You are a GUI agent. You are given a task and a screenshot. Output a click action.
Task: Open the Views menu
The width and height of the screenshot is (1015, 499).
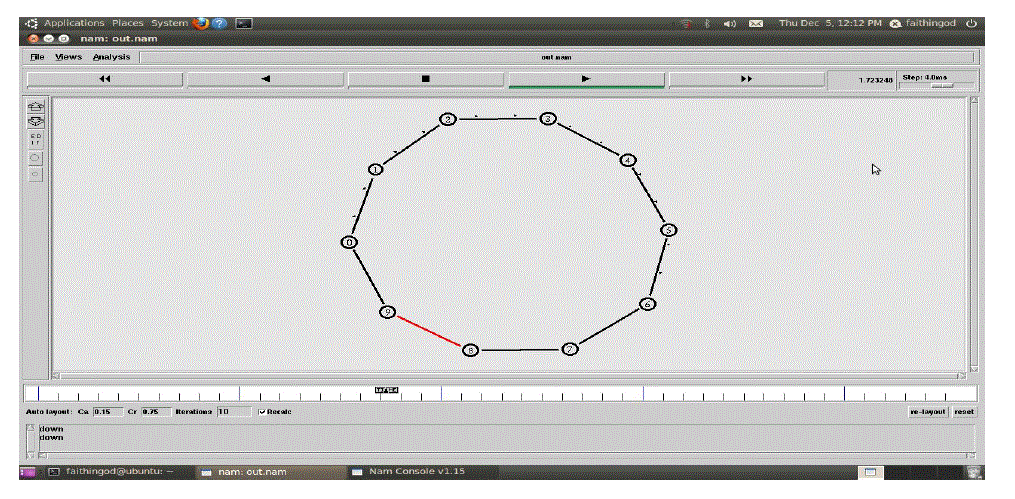point(68,57)
